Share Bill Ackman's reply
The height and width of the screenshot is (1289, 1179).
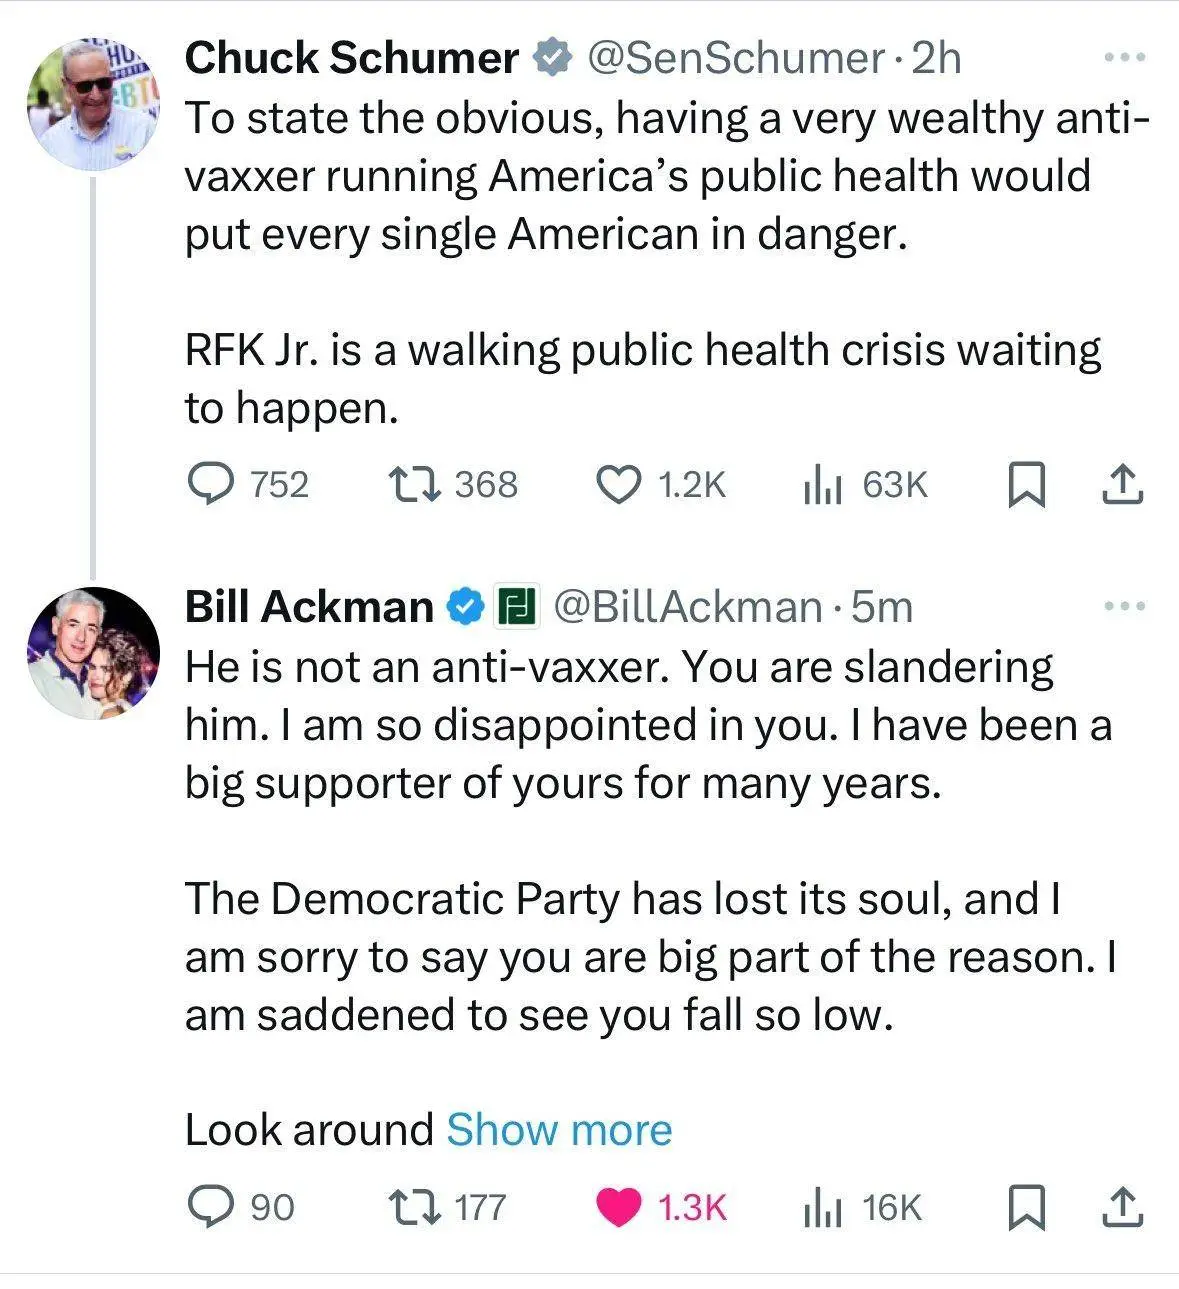1121,1208
